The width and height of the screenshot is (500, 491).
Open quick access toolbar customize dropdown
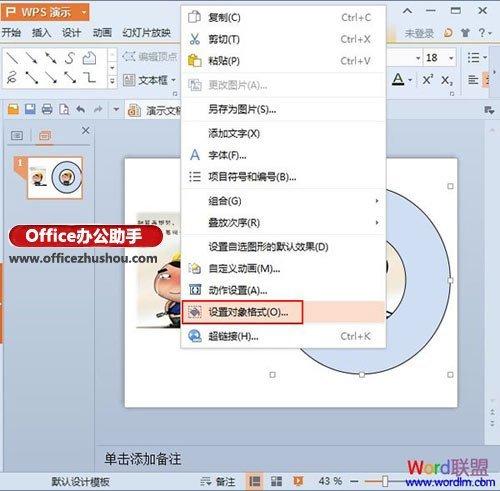116,109
